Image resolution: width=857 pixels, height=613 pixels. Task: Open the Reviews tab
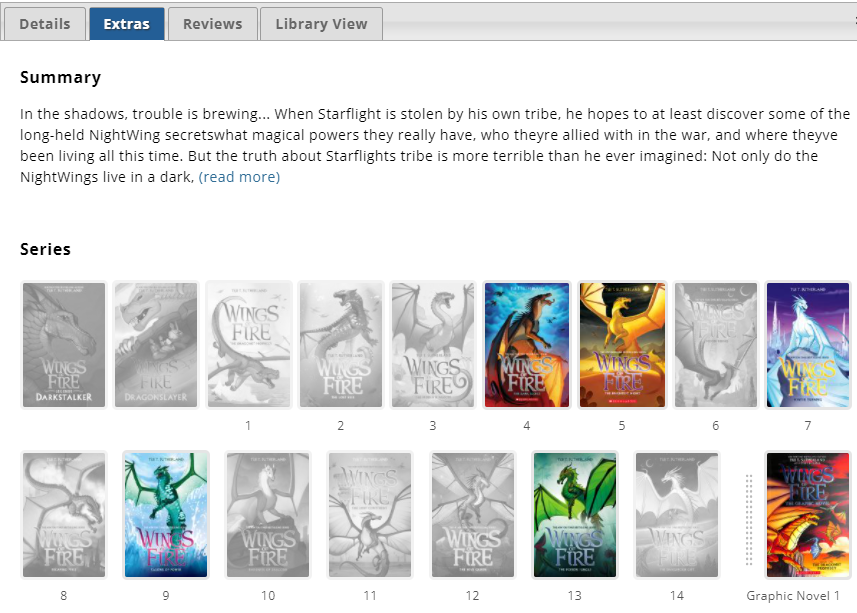pos(212,24)
